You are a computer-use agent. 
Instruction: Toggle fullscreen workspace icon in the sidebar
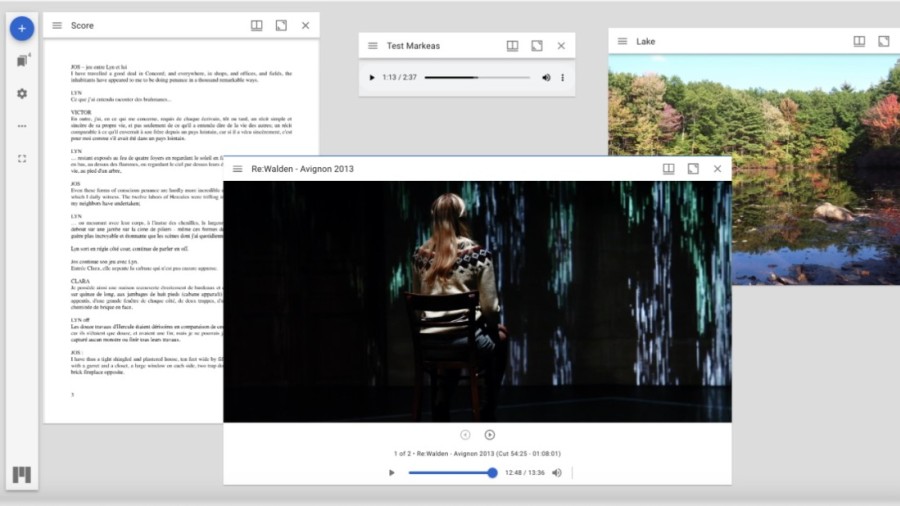coord(22,159)
